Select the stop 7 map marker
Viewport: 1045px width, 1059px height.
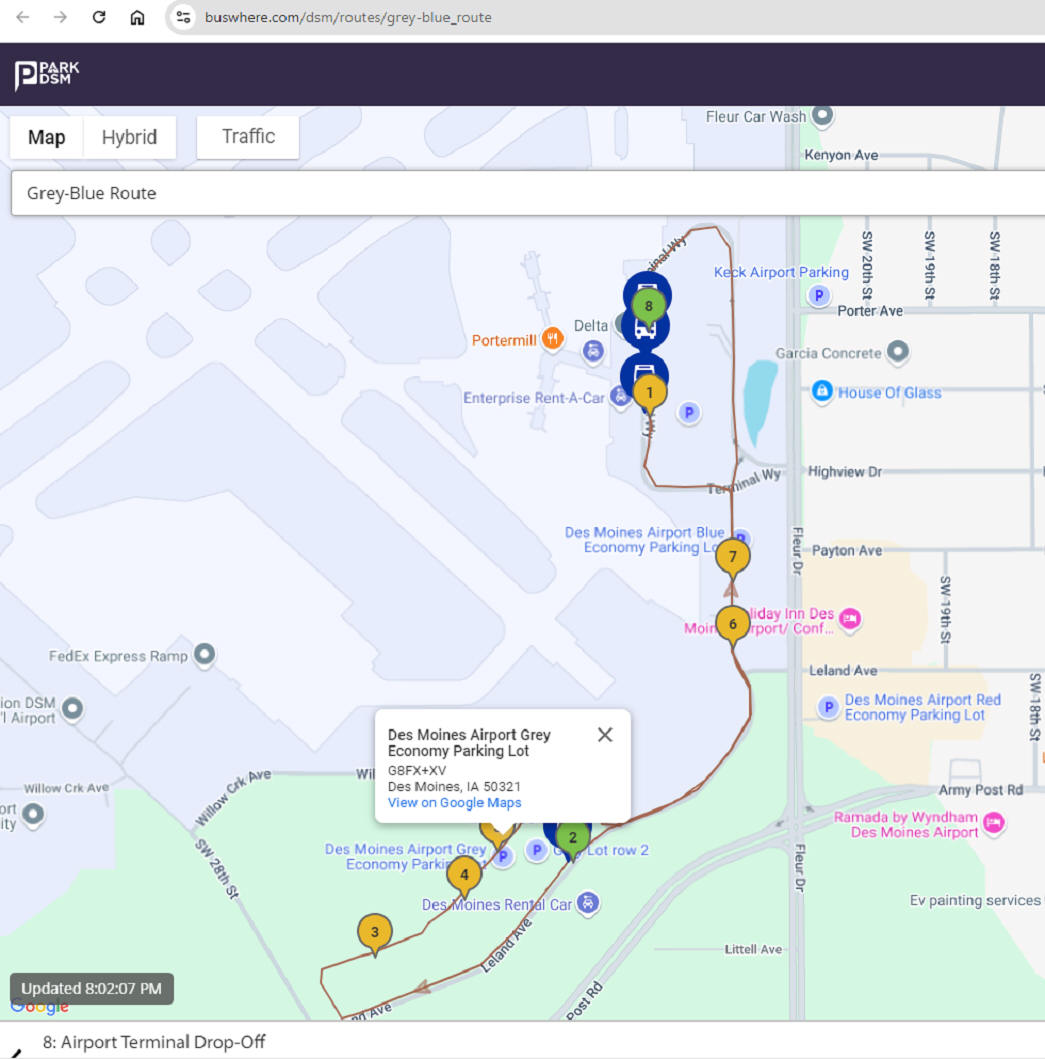coord(733,556)
